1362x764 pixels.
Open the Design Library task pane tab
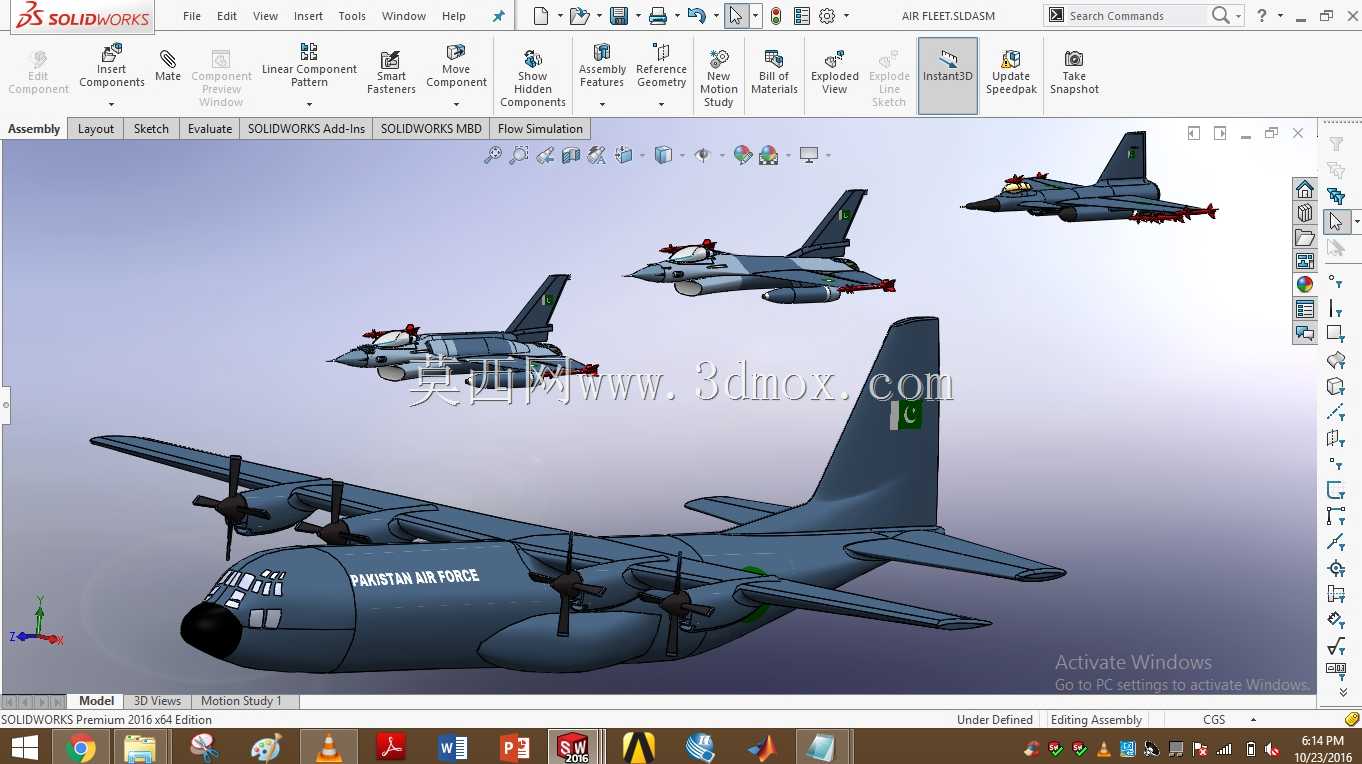[x=1305, y=213]
